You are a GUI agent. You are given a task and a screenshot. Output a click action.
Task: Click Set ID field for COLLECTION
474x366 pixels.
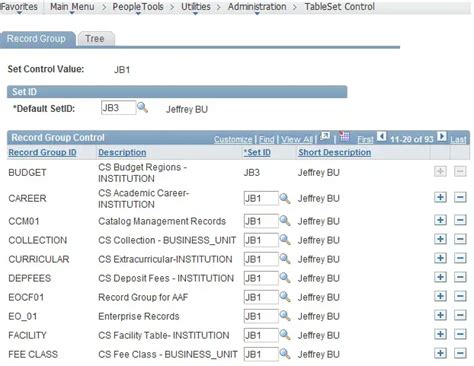click(261, 240)
